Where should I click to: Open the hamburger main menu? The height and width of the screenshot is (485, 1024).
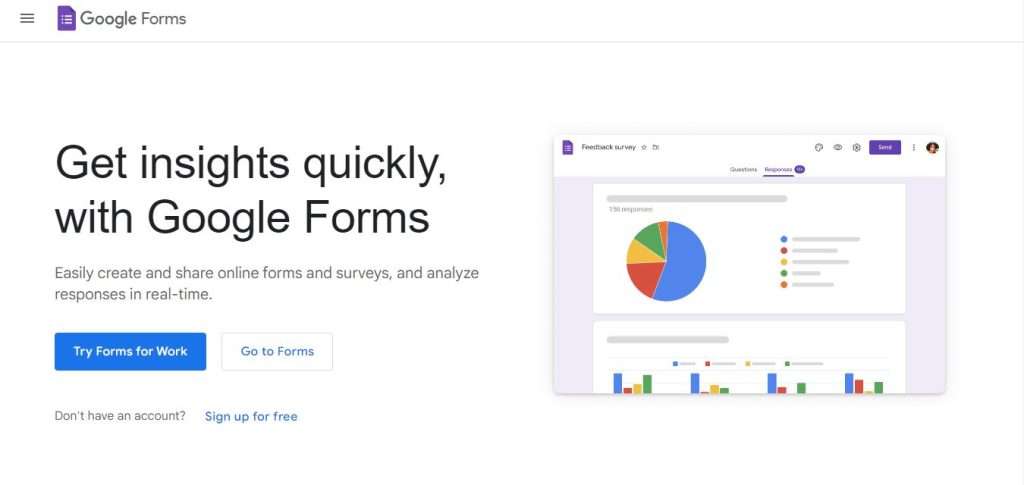click(27, 18)
